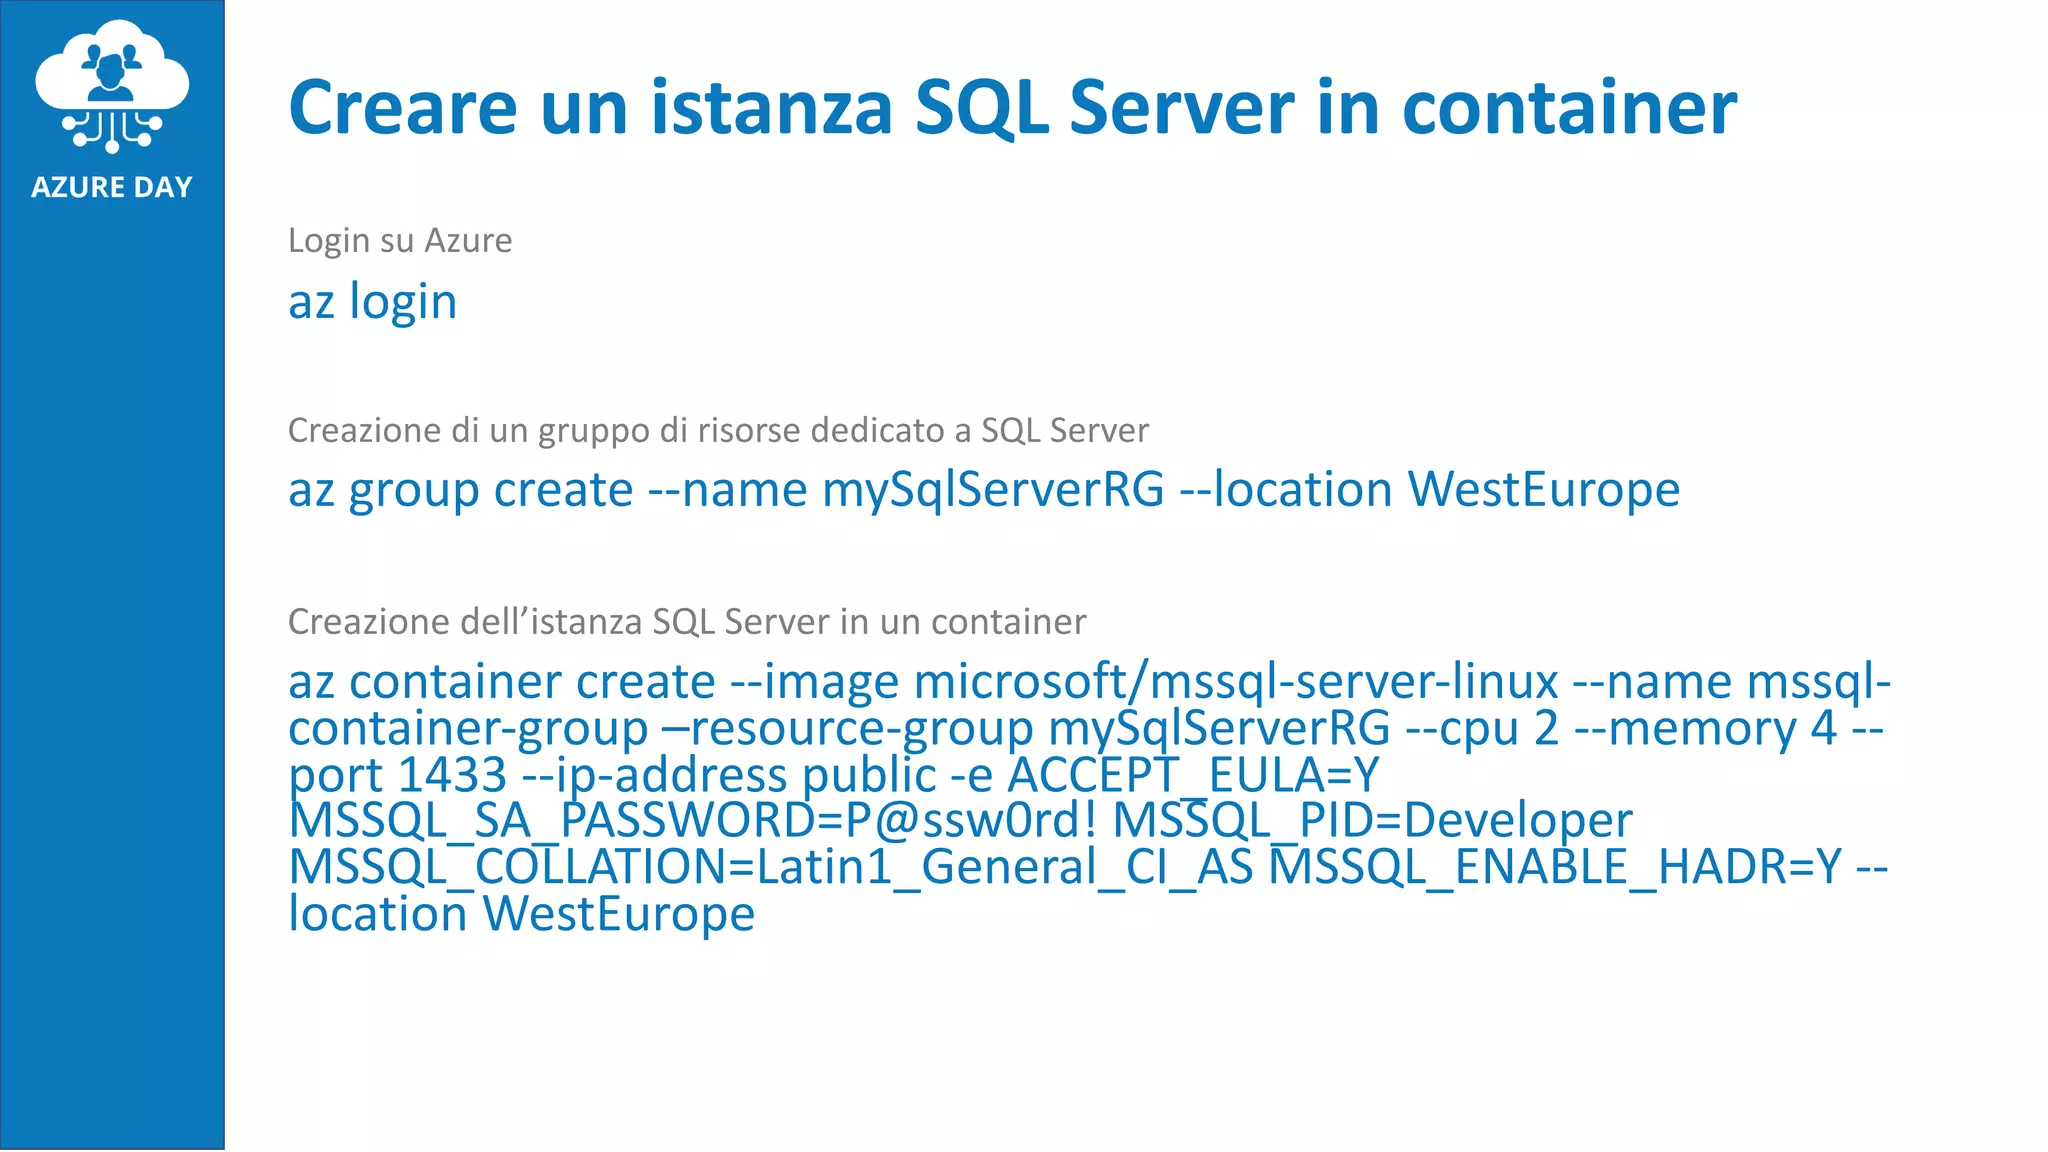Click the 'Creazione di un gruppo di risorse' caption

pyautogui.click(x=718, y=431)
